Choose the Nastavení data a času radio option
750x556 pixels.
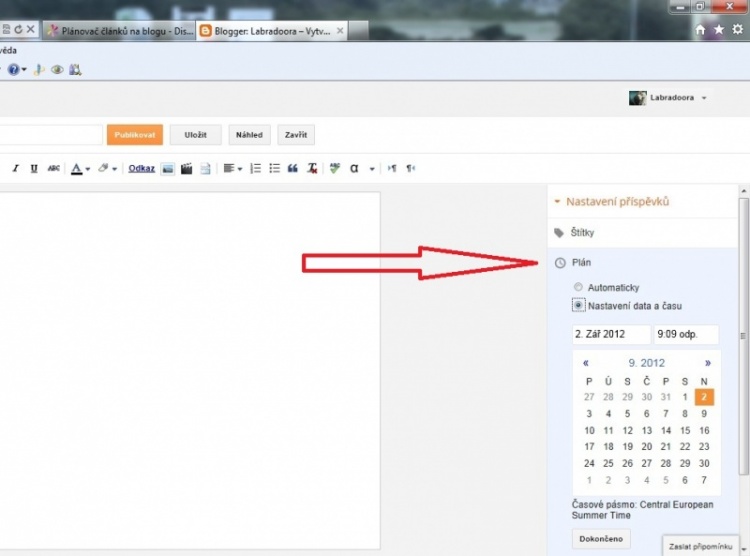click(x=578, y=305)
